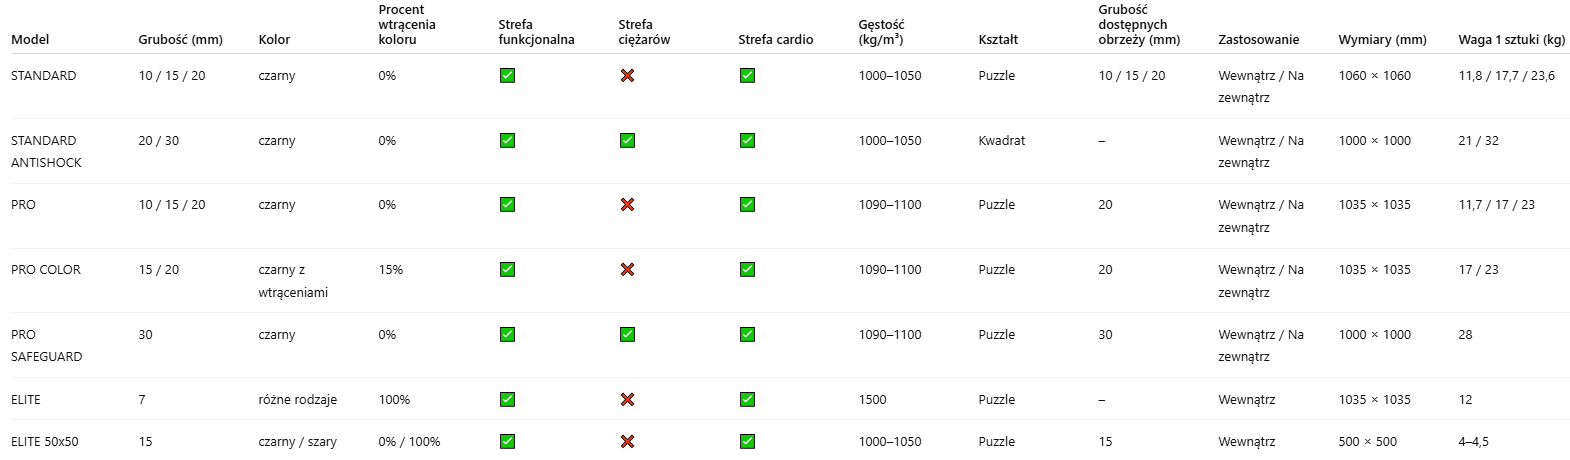Click green check for STANDARD ANTISHOCK Strefa ciężarów

(627, 141)
